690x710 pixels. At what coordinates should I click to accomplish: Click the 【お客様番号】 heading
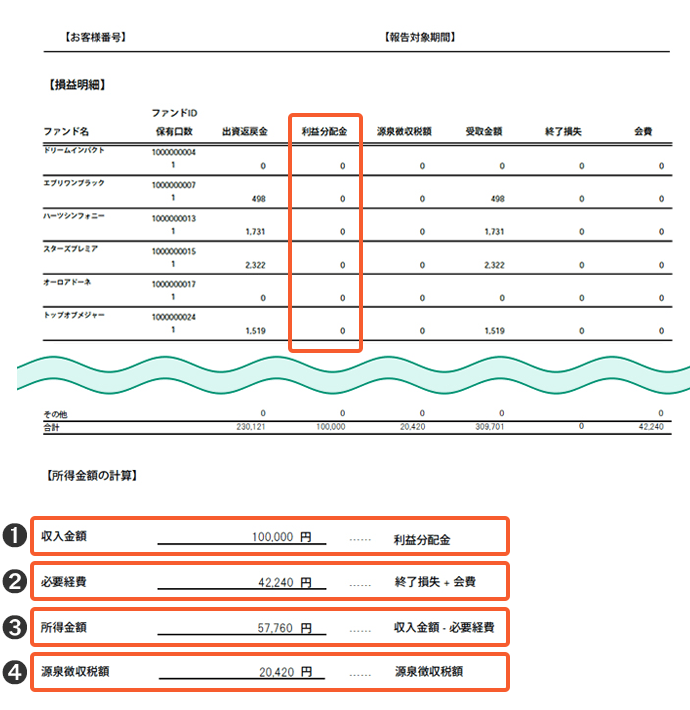click(x=95, y=37)
